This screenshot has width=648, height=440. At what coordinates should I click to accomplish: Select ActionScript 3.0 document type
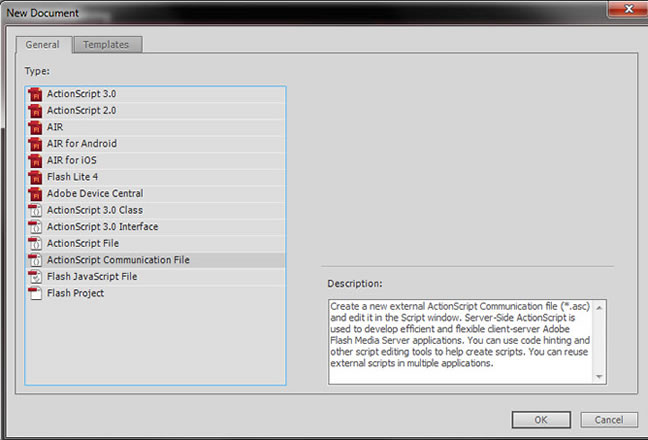tap(155, 94)
